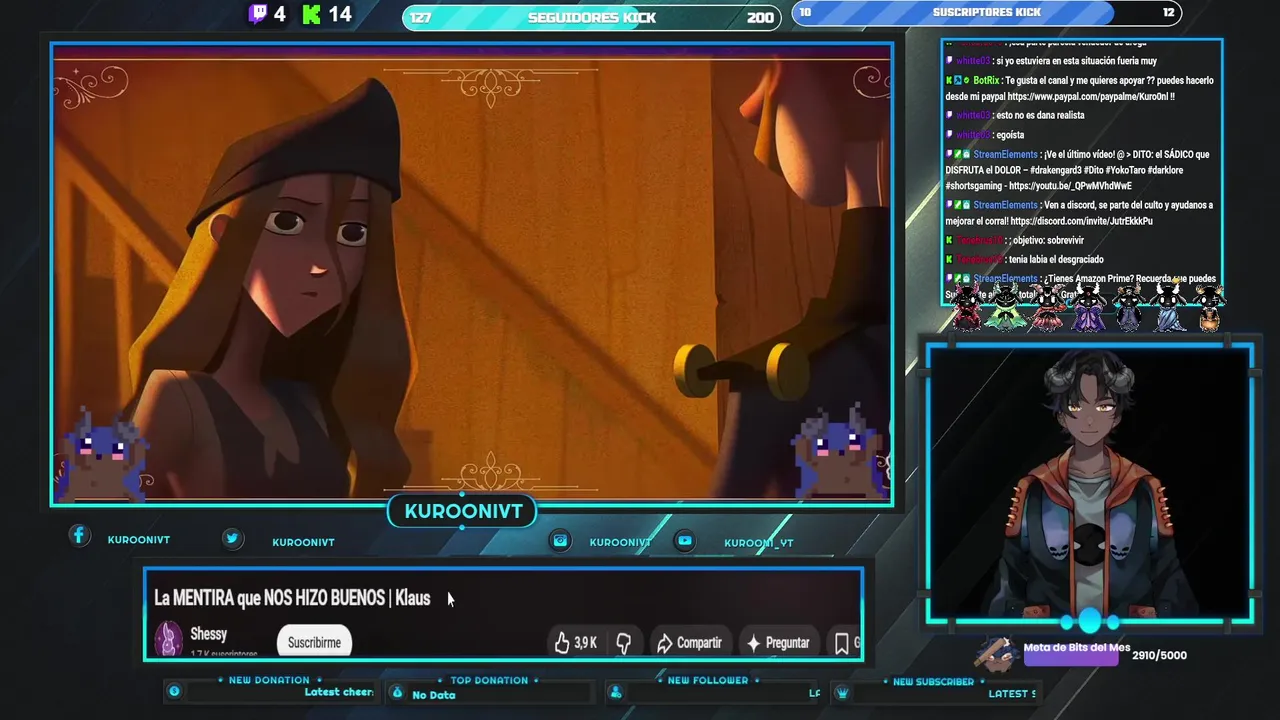Screen dimensions: 1280x720
Task: Click Kick viewer count '14'
Action: pos(340,14)
